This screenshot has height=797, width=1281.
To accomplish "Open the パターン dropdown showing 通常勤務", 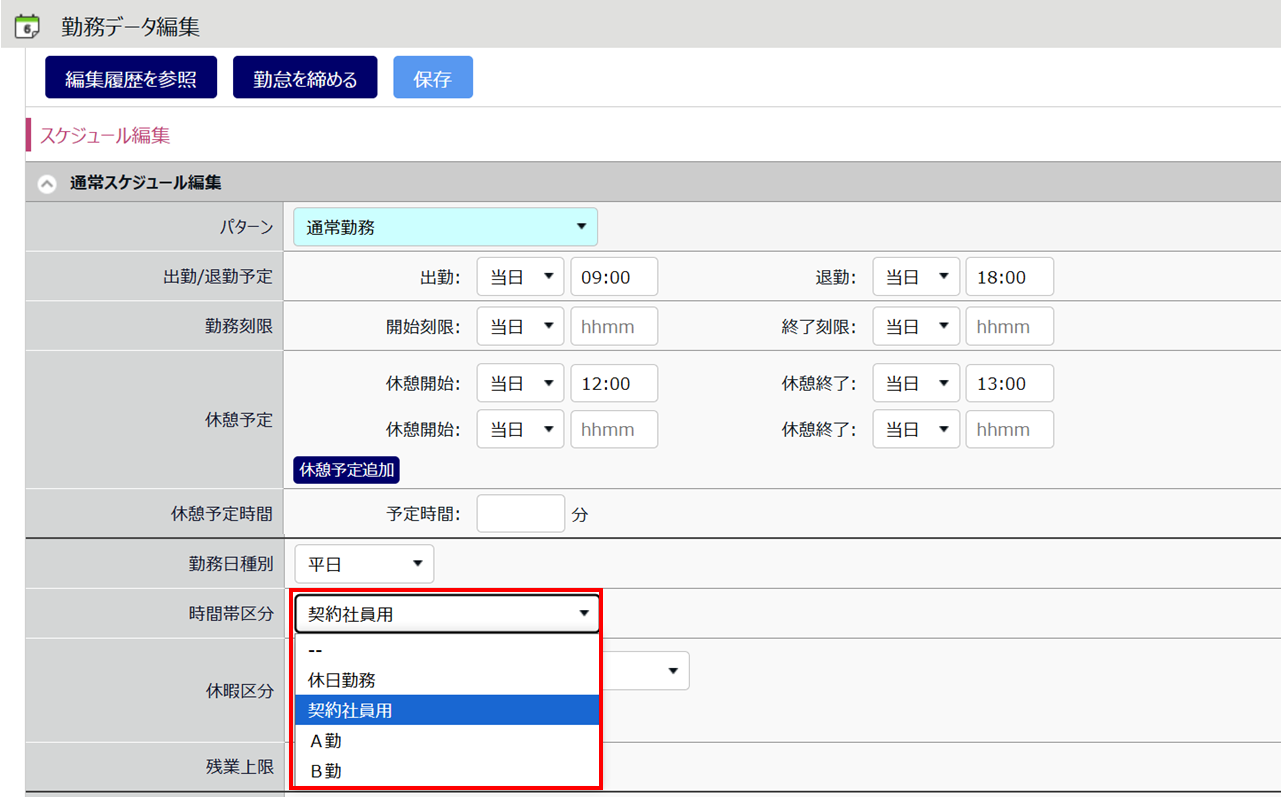I will pos(445,227).
